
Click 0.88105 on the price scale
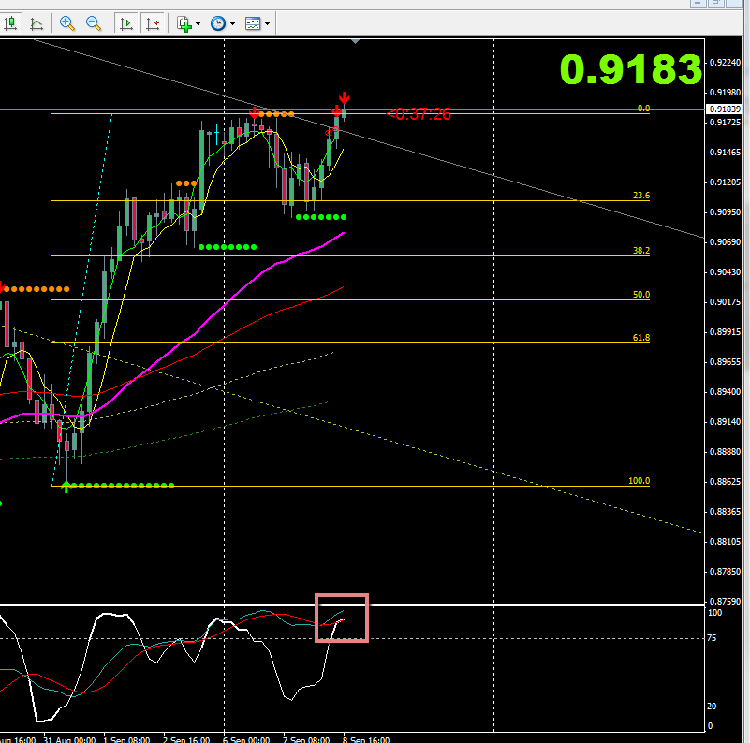click(x=725, y=542)
